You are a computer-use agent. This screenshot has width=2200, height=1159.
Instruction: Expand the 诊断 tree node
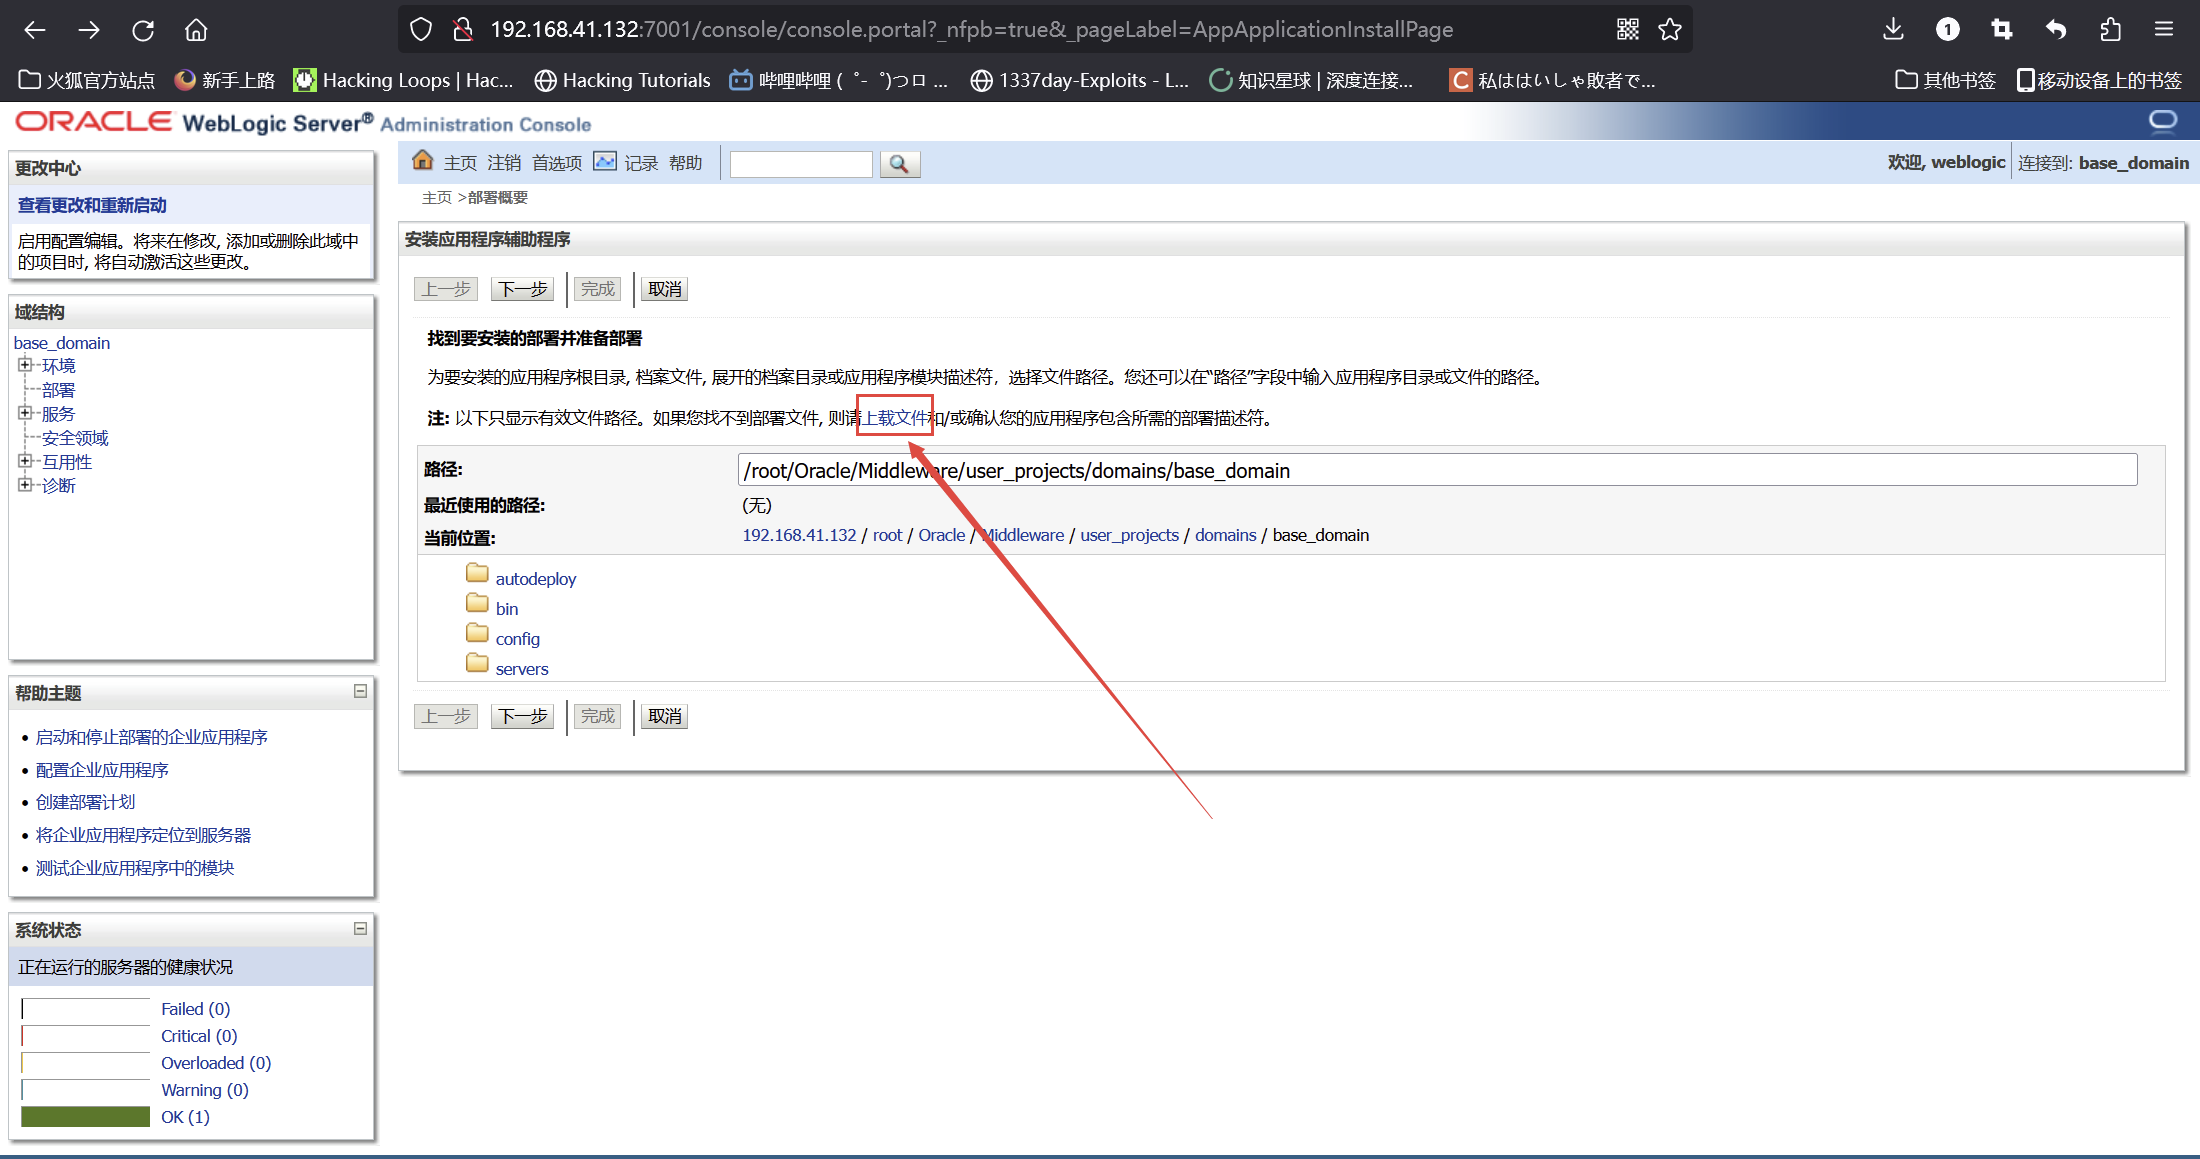click(x=24, y=485)
